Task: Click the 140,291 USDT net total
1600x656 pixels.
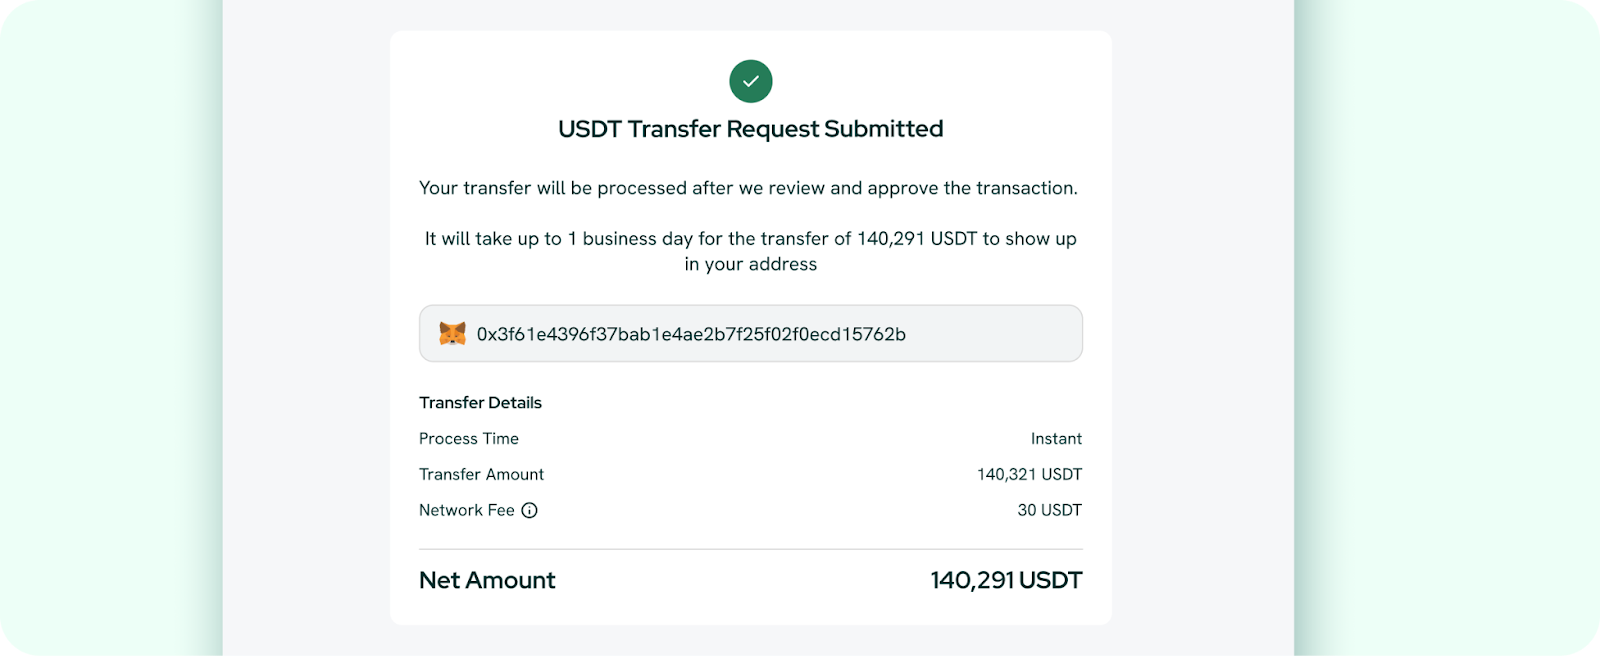Action: (x=1006, y=580)
